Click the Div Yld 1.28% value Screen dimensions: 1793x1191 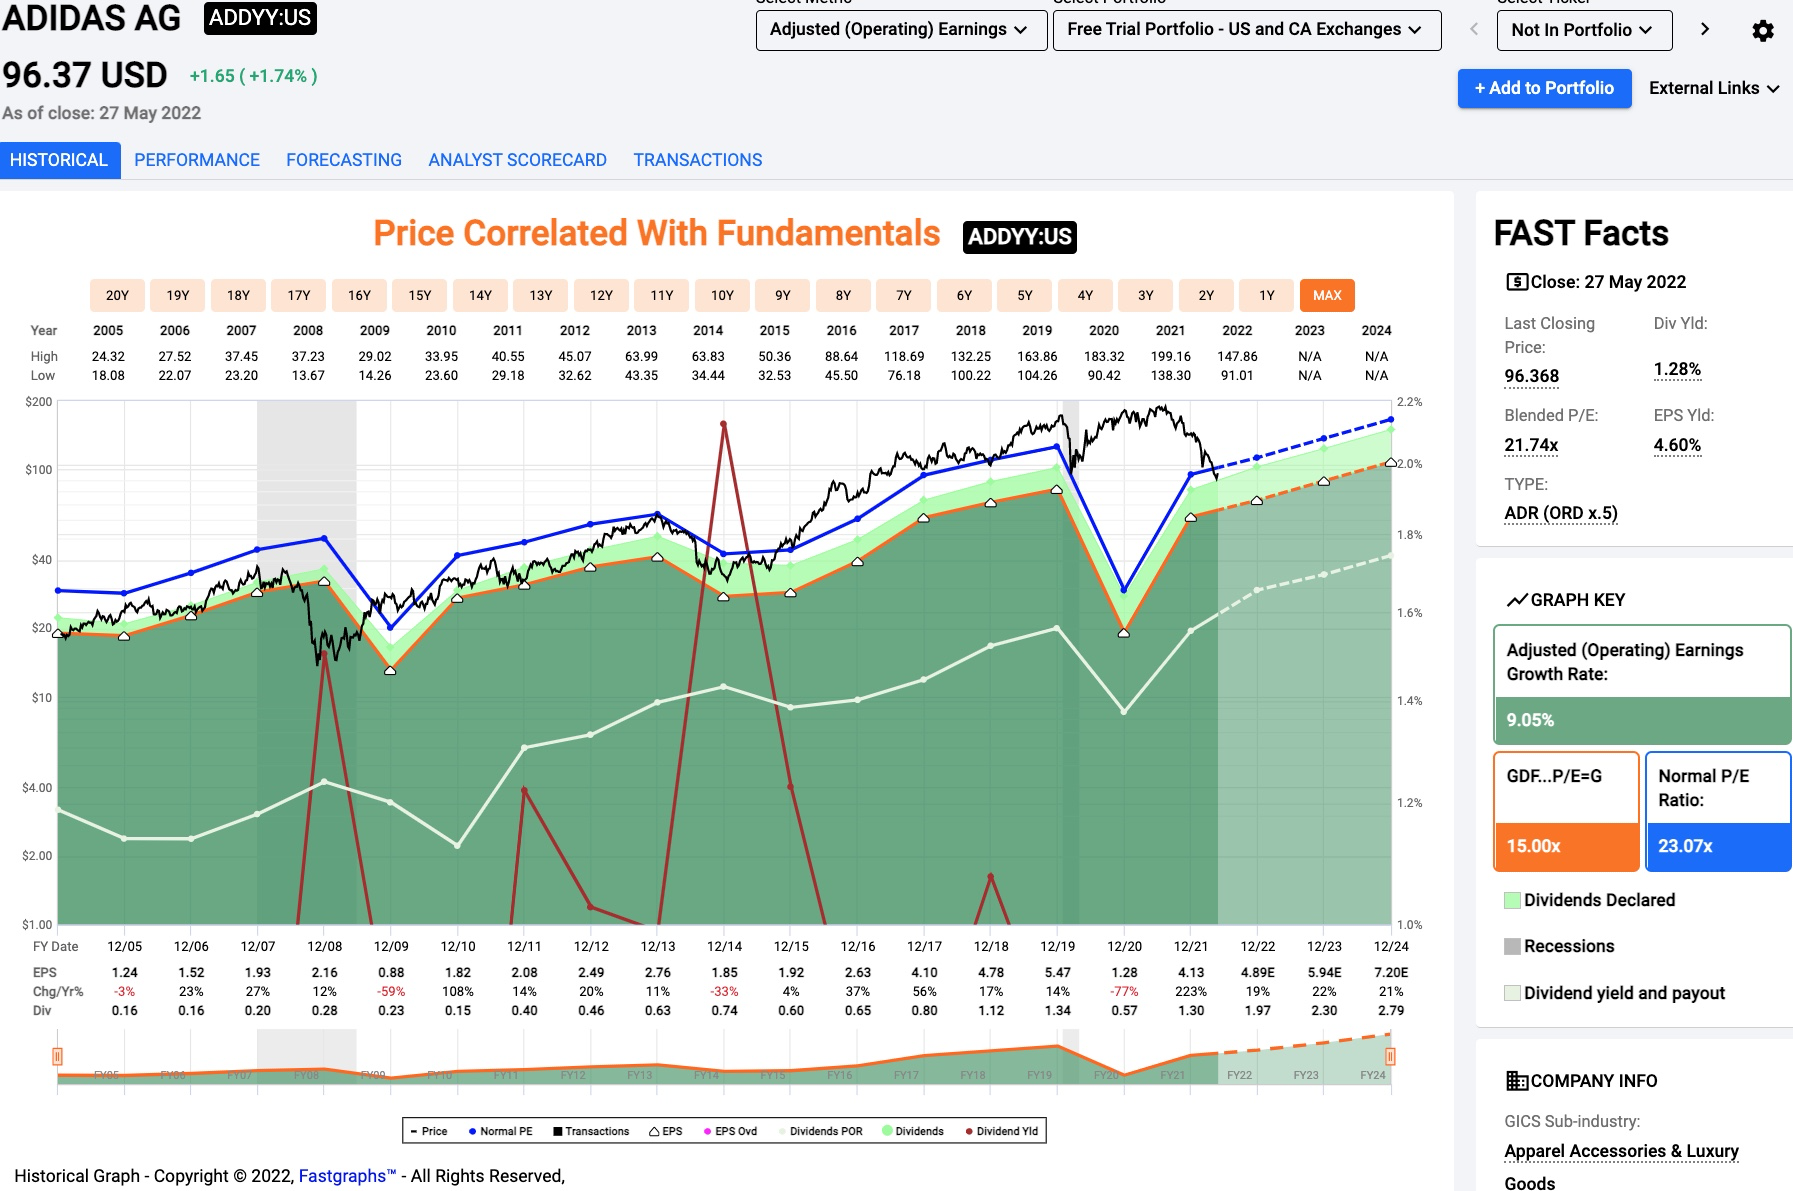pyautogui.click(x=1677, y=369)
